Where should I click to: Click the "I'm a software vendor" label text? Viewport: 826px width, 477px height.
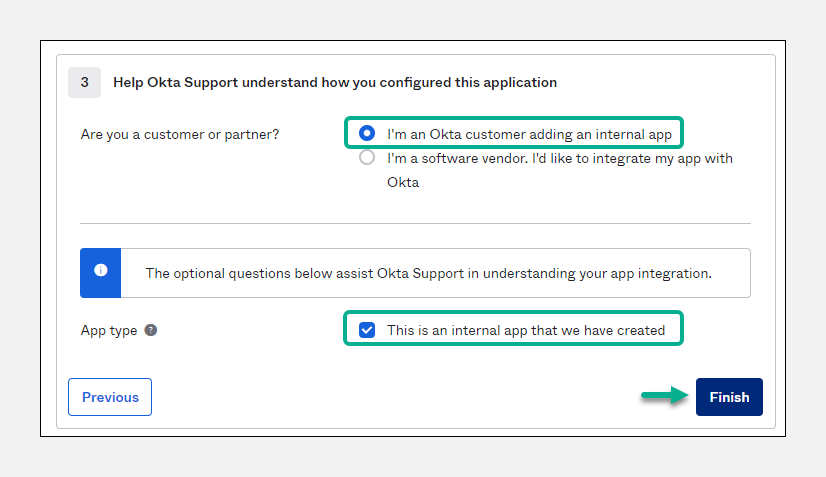tap(559, 158)
